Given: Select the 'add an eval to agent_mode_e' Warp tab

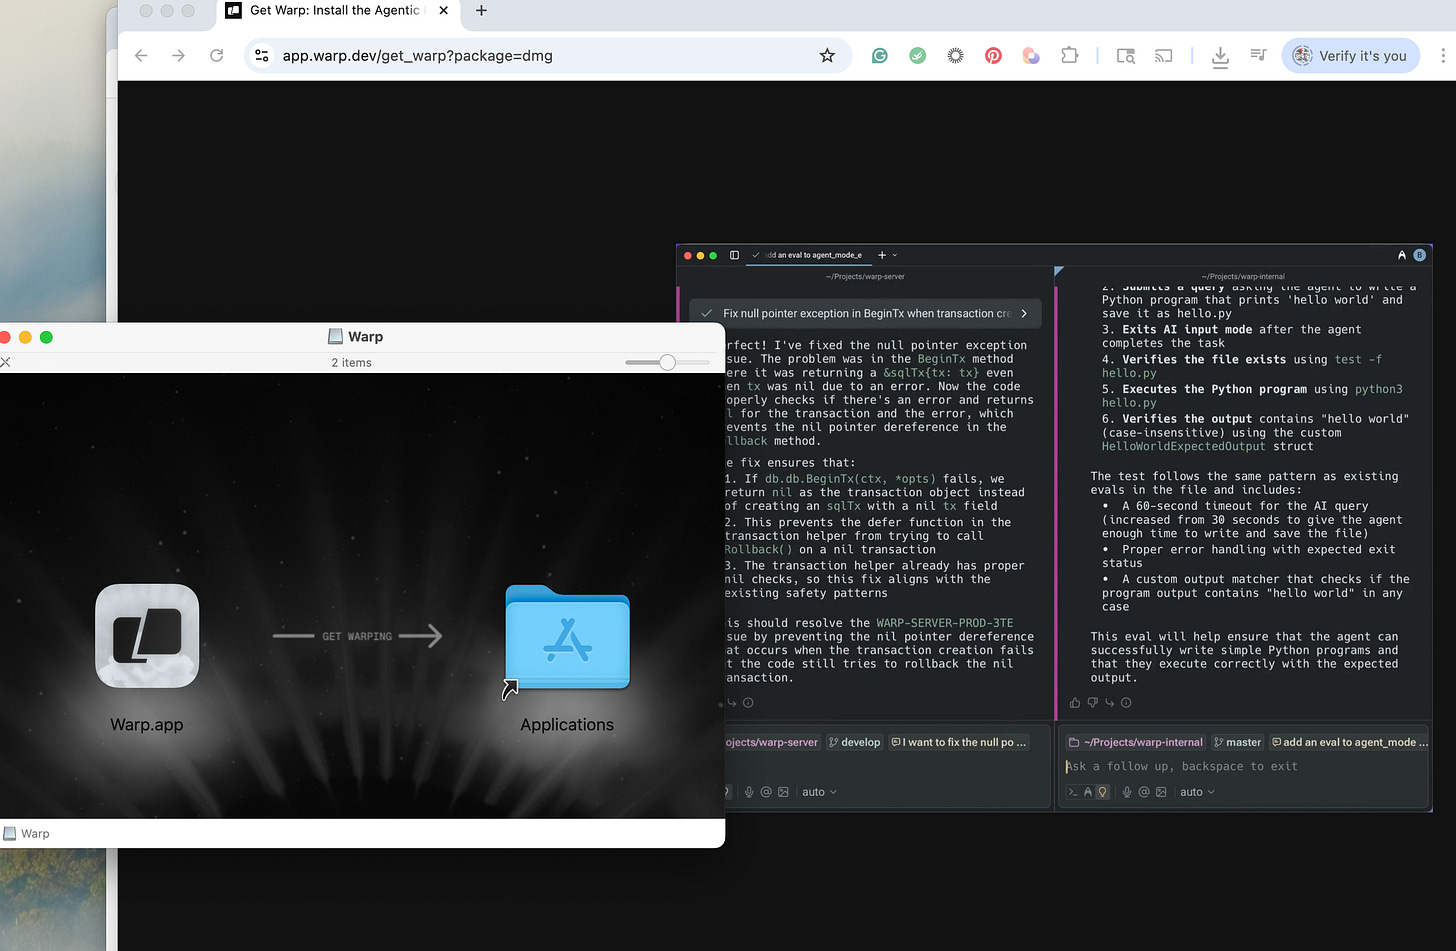Looking at the screenshot, I should coord(807,255).
